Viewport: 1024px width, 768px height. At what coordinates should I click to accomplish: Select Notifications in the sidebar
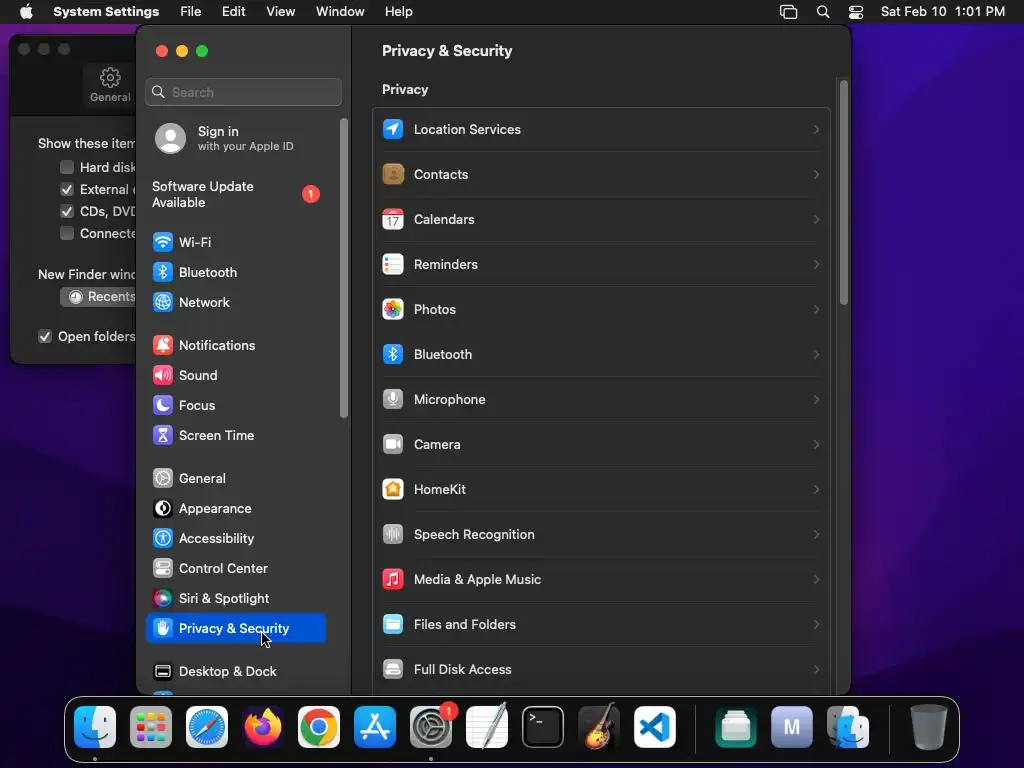pyautogui.click(x=236, y=345)
